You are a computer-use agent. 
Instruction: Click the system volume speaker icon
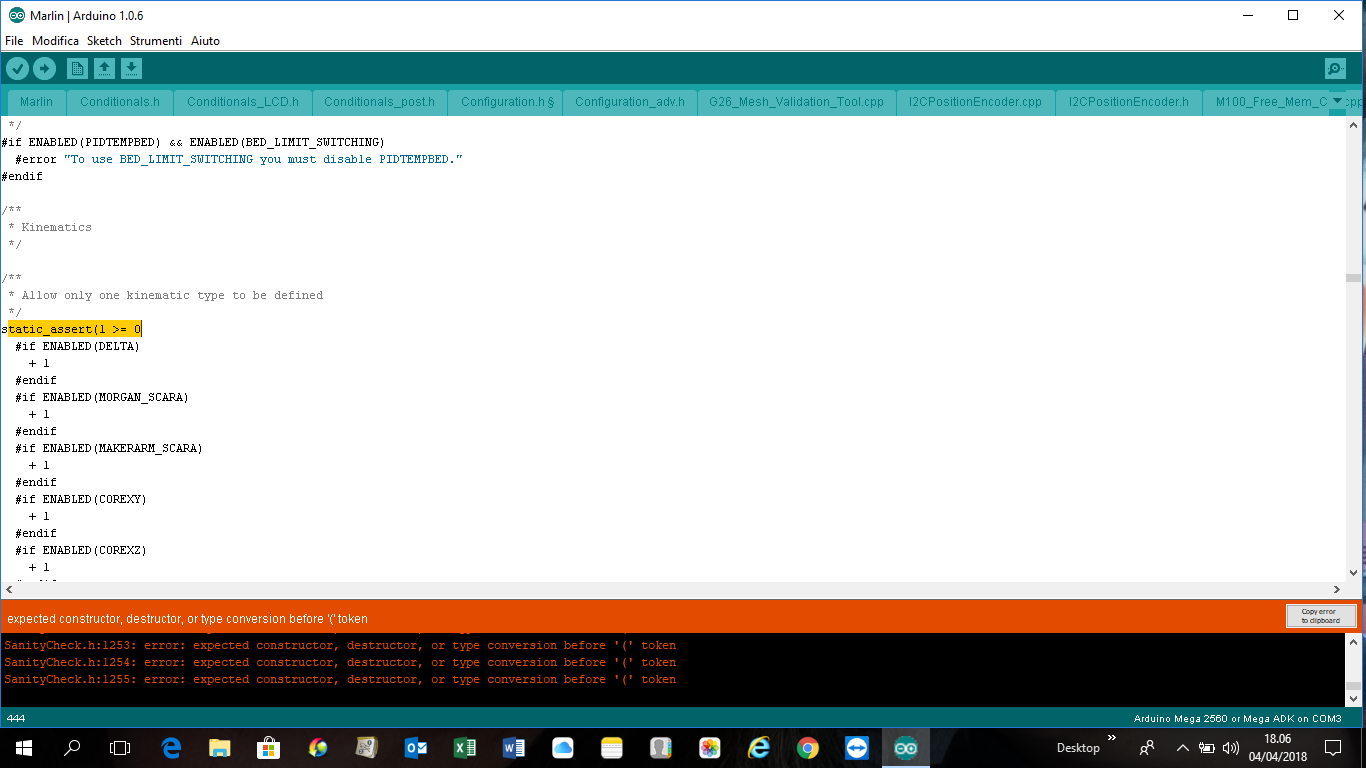click(1230, 748)
